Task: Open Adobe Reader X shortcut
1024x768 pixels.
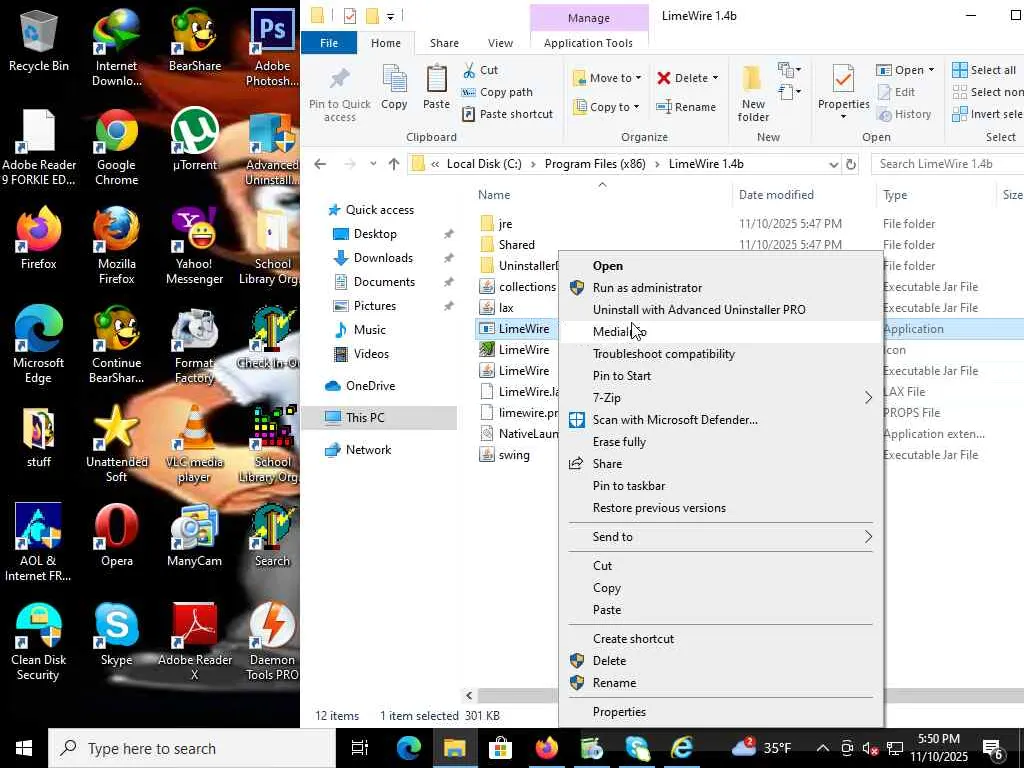Action: [195, 641]
